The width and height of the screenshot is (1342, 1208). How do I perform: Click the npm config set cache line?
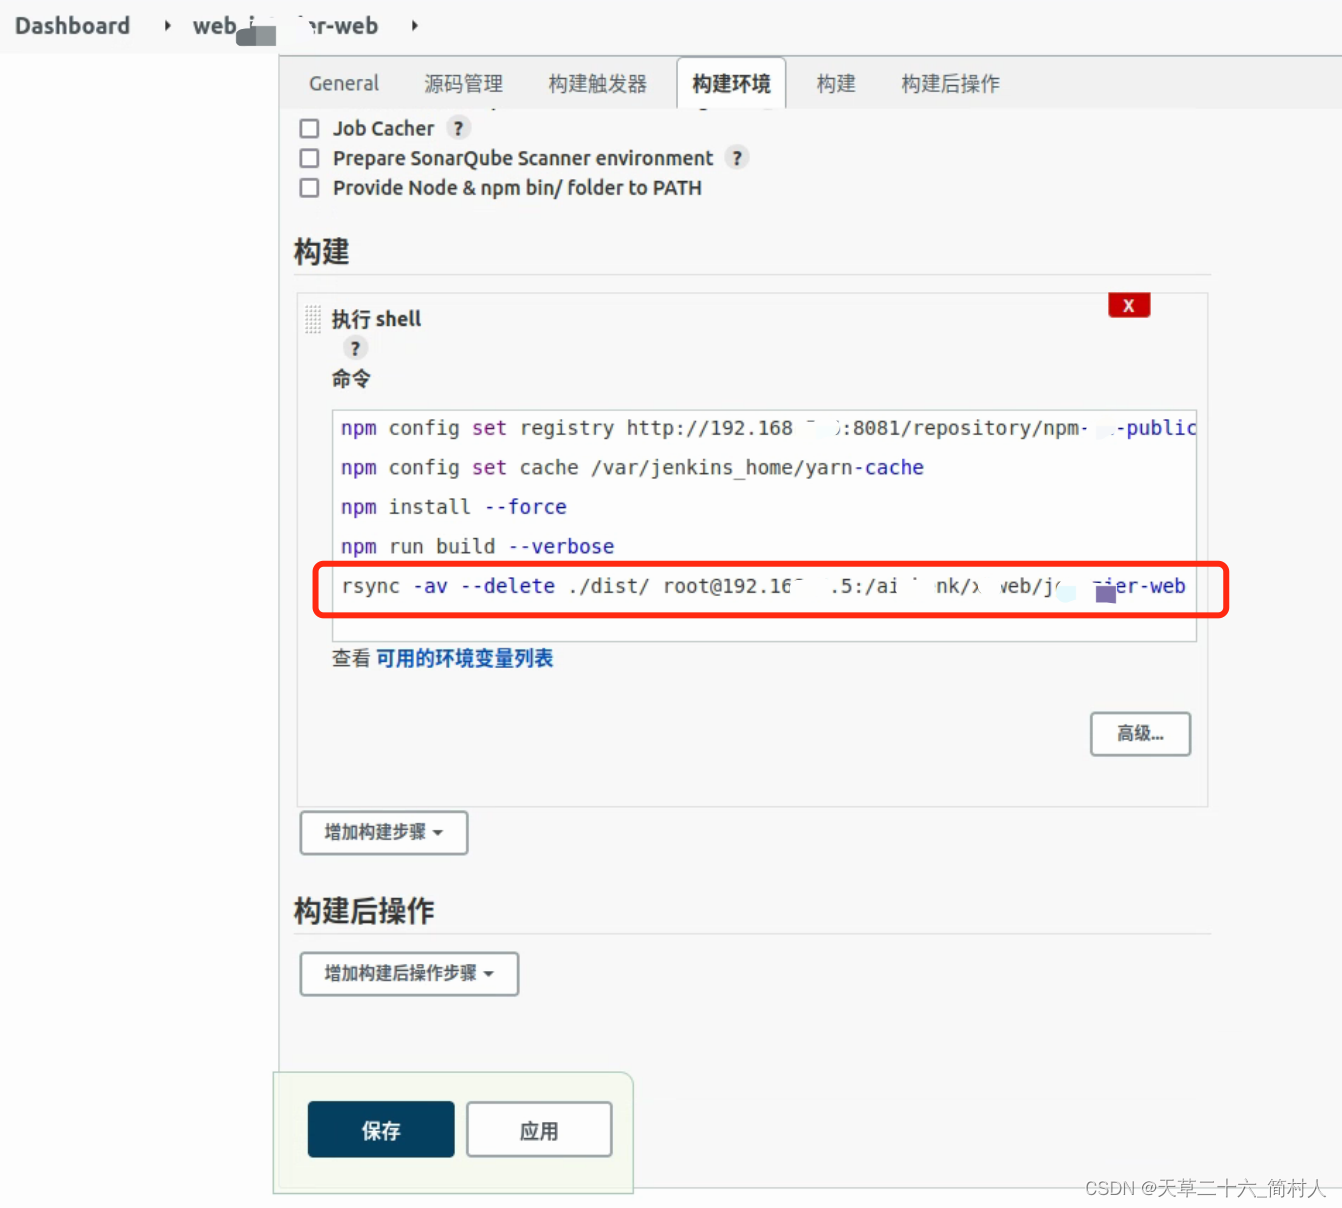pyautogui.click(x=632, y=468)
